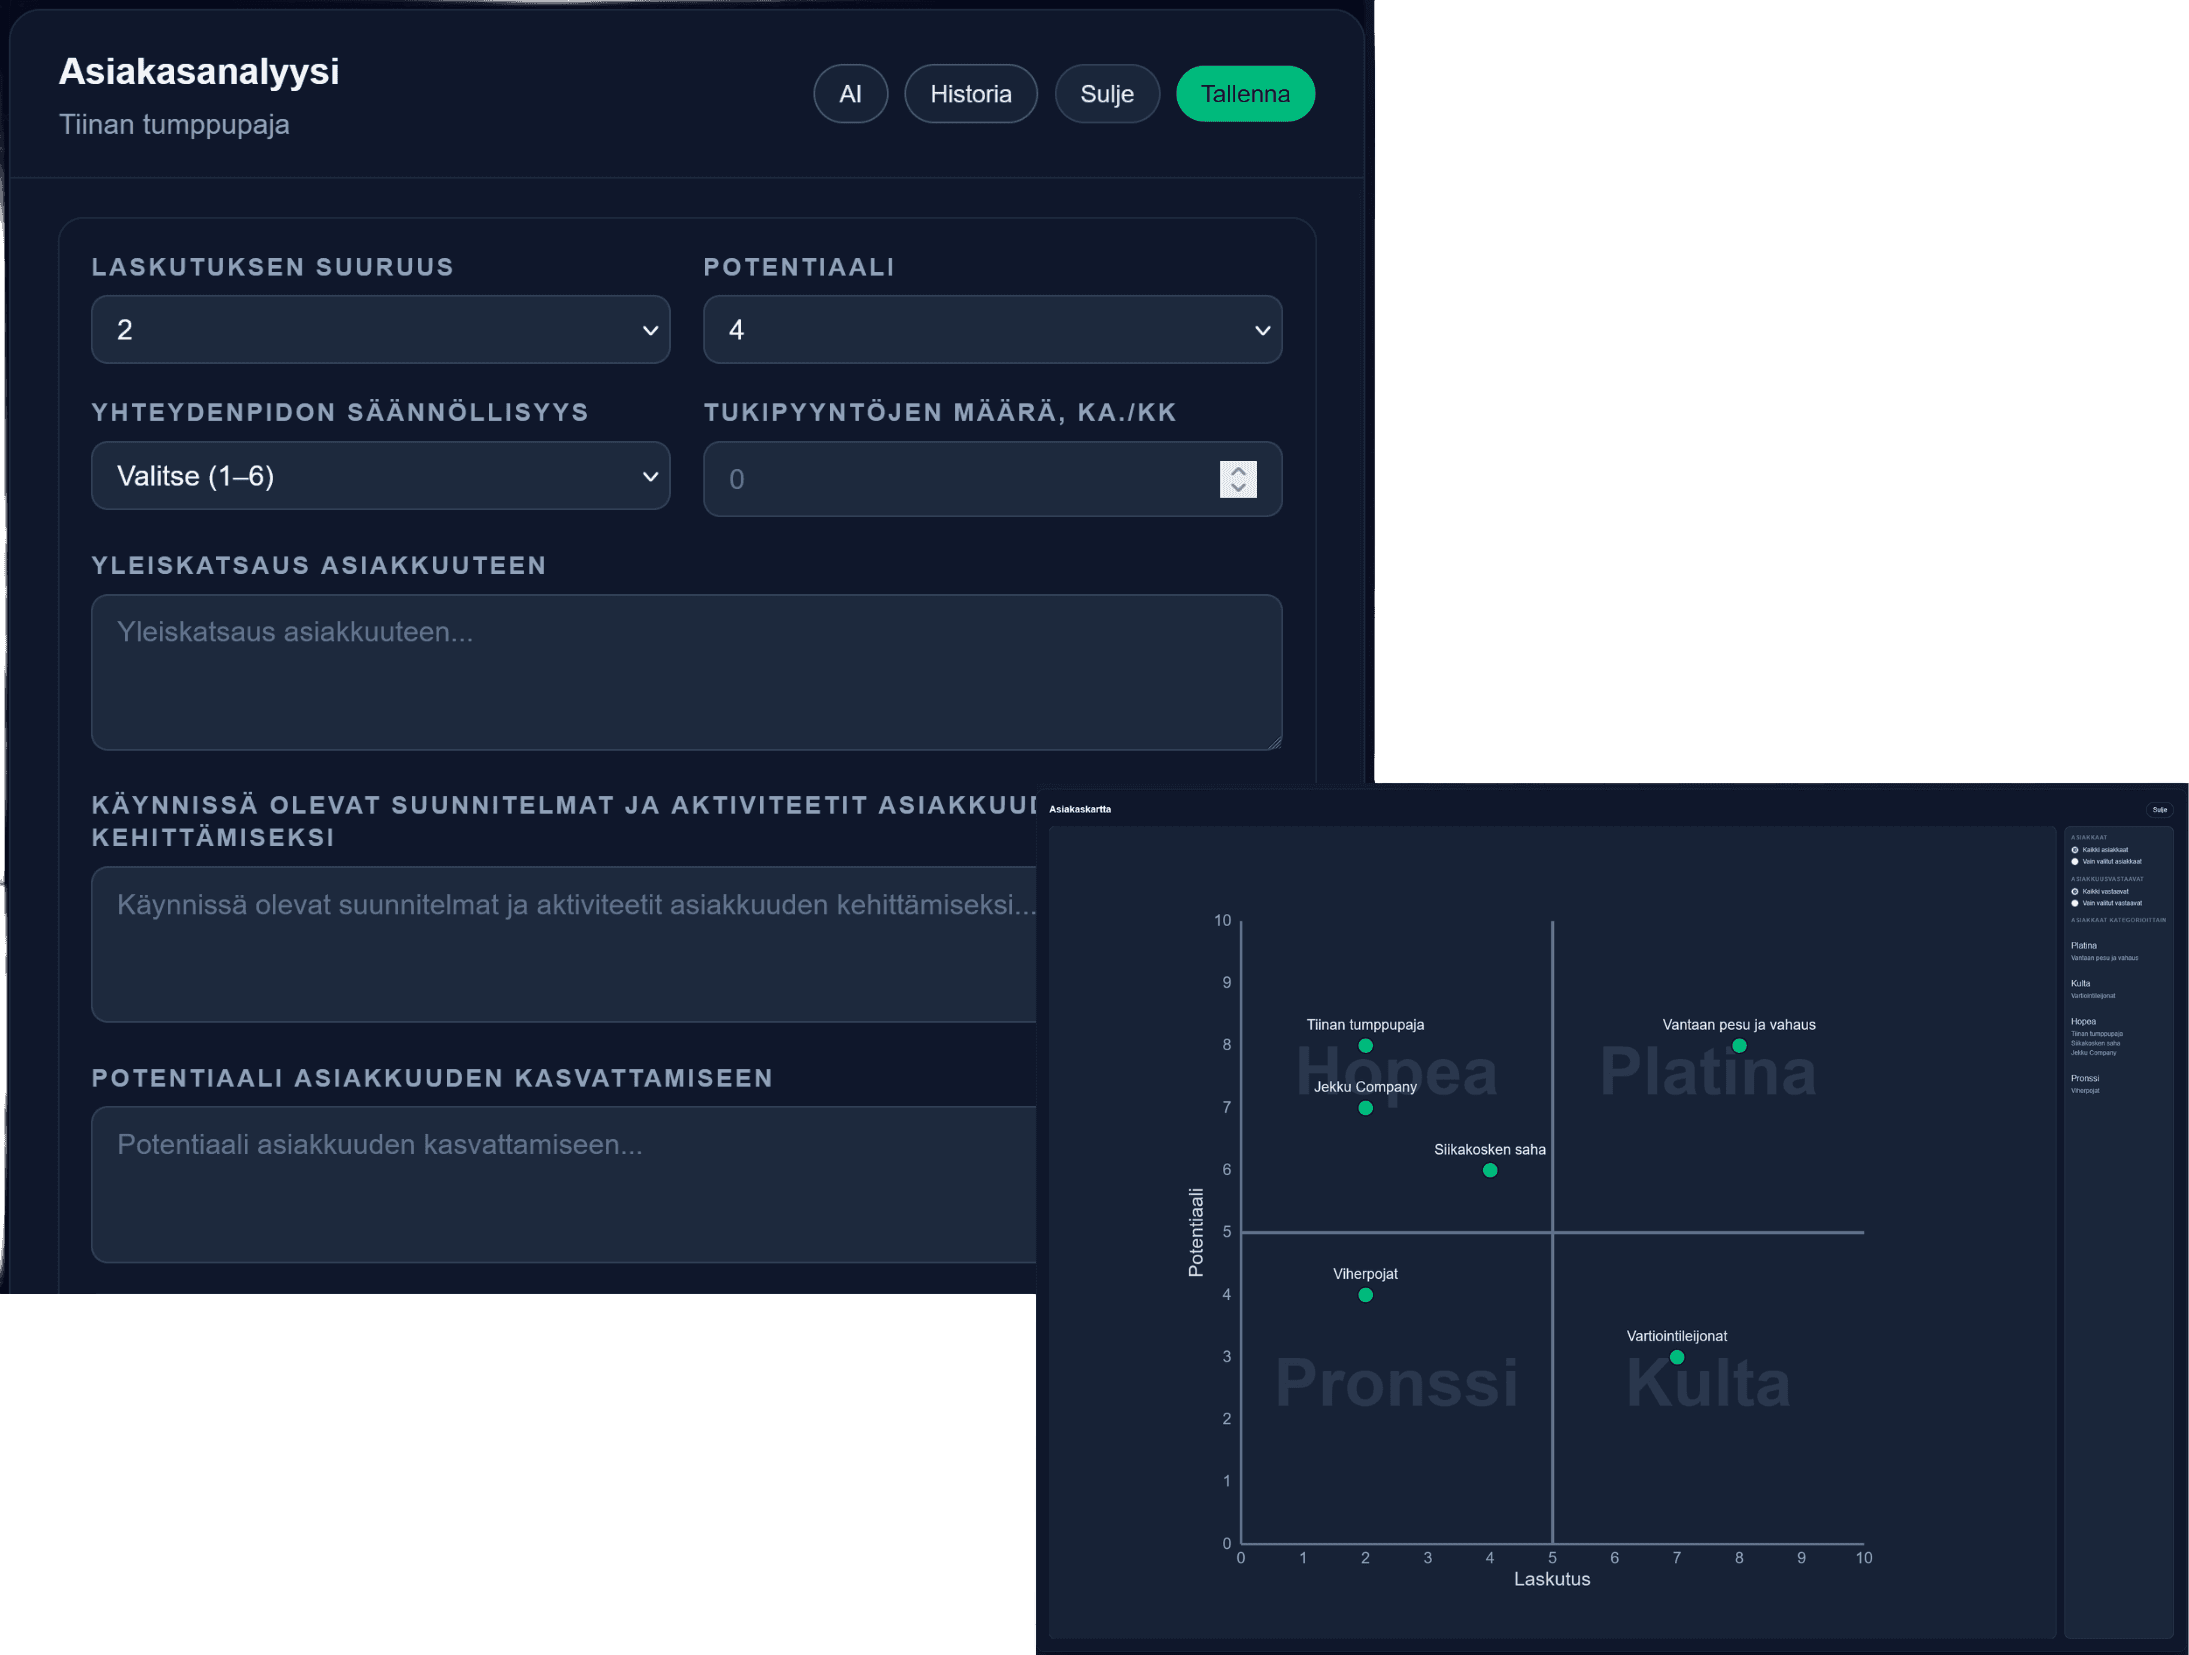
Task: Expand Yhteydenpidon säännöllisyys Valitse (1–6) dropdown
Action: point(381,476)
